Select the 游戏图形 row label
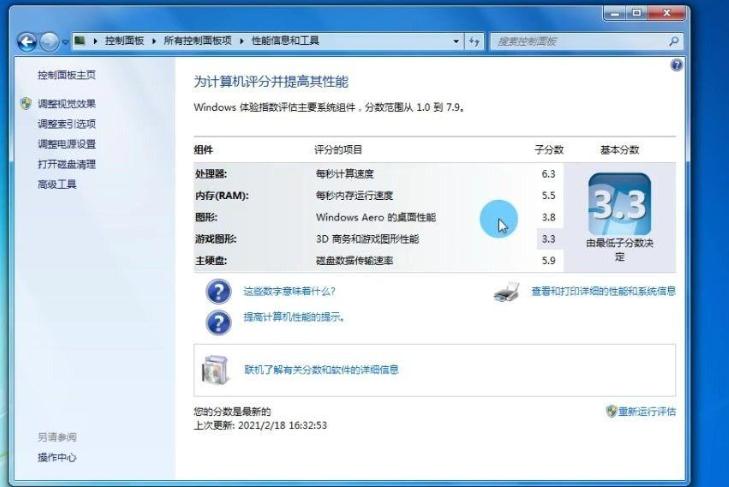The image size is (729, 487). pos(216,239)
